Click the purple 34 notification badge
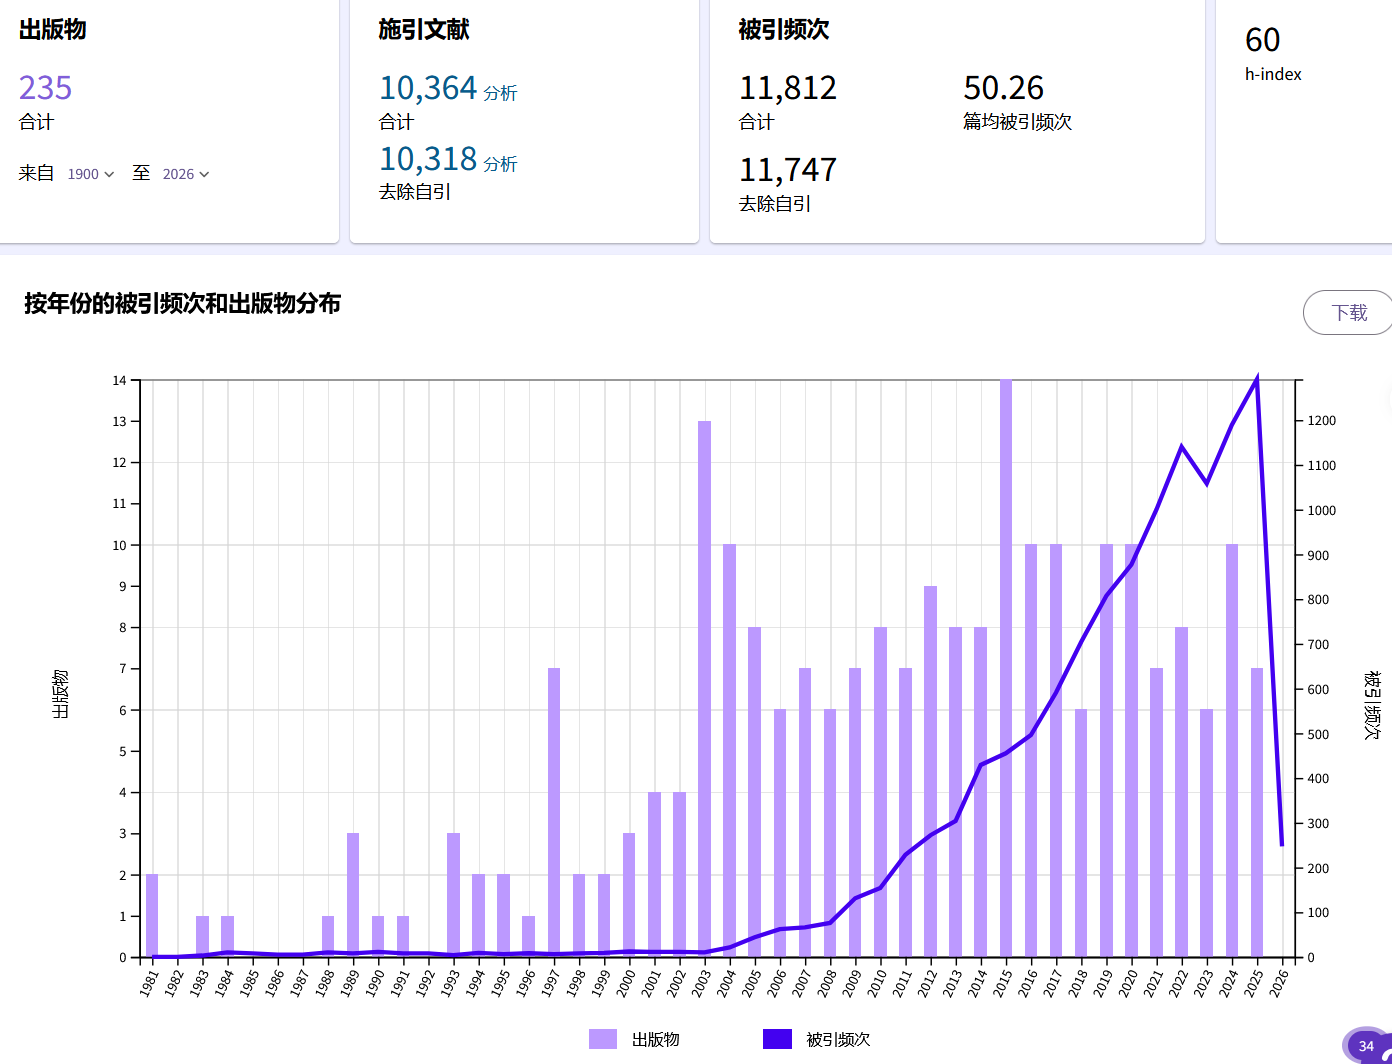 pos(1366,1046)
